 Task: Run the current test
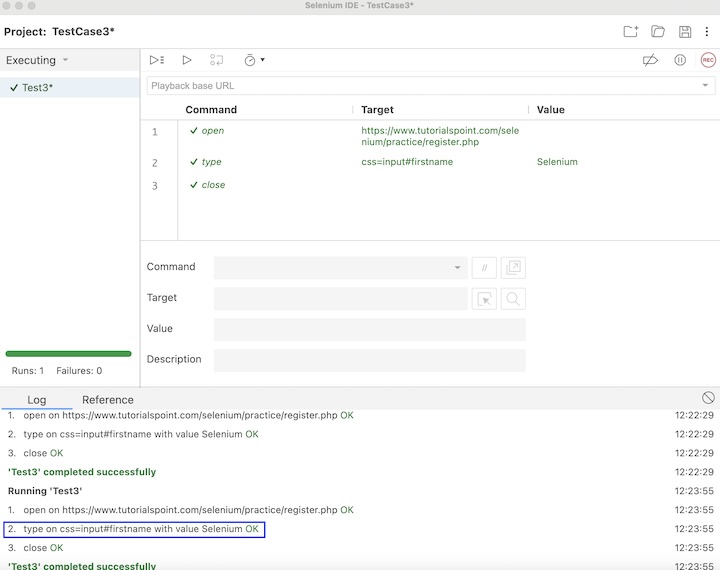[187, 60]
